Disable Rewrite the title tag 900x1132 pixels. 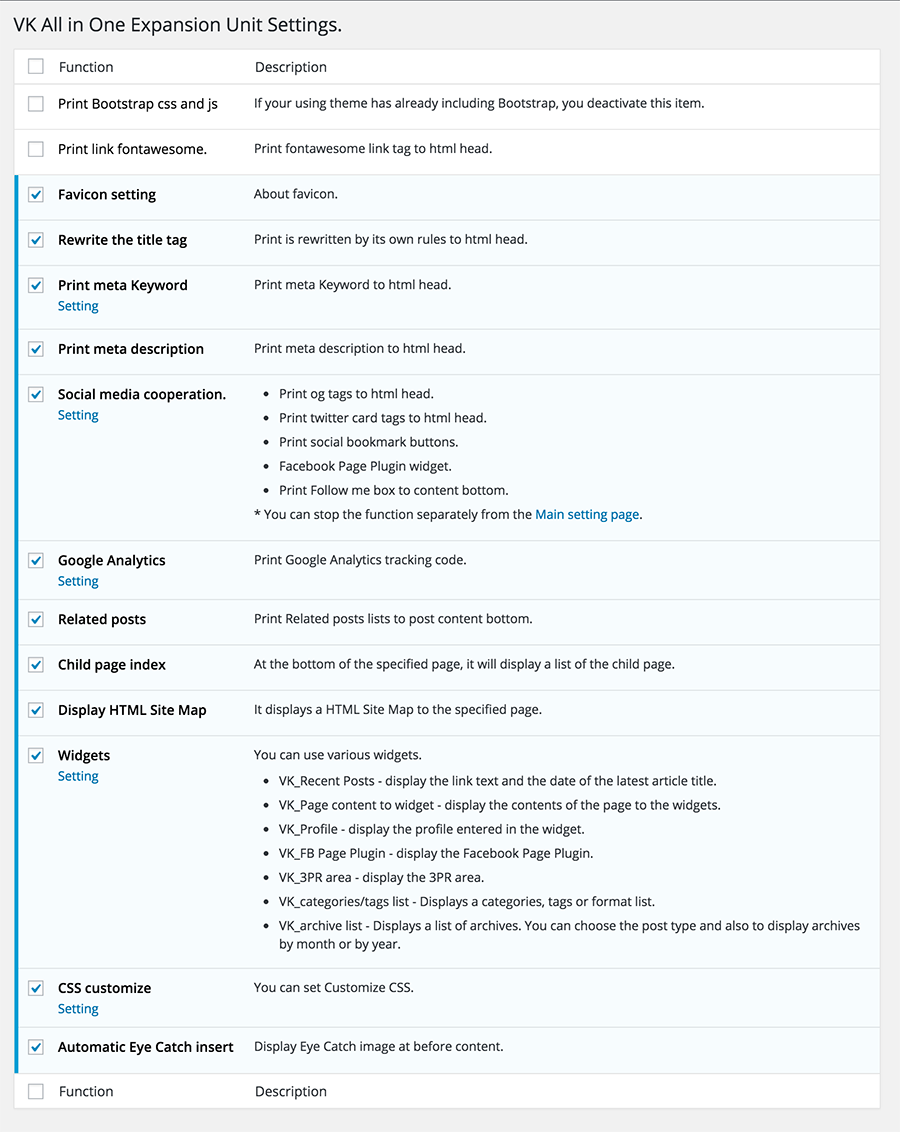coord(36,240)
